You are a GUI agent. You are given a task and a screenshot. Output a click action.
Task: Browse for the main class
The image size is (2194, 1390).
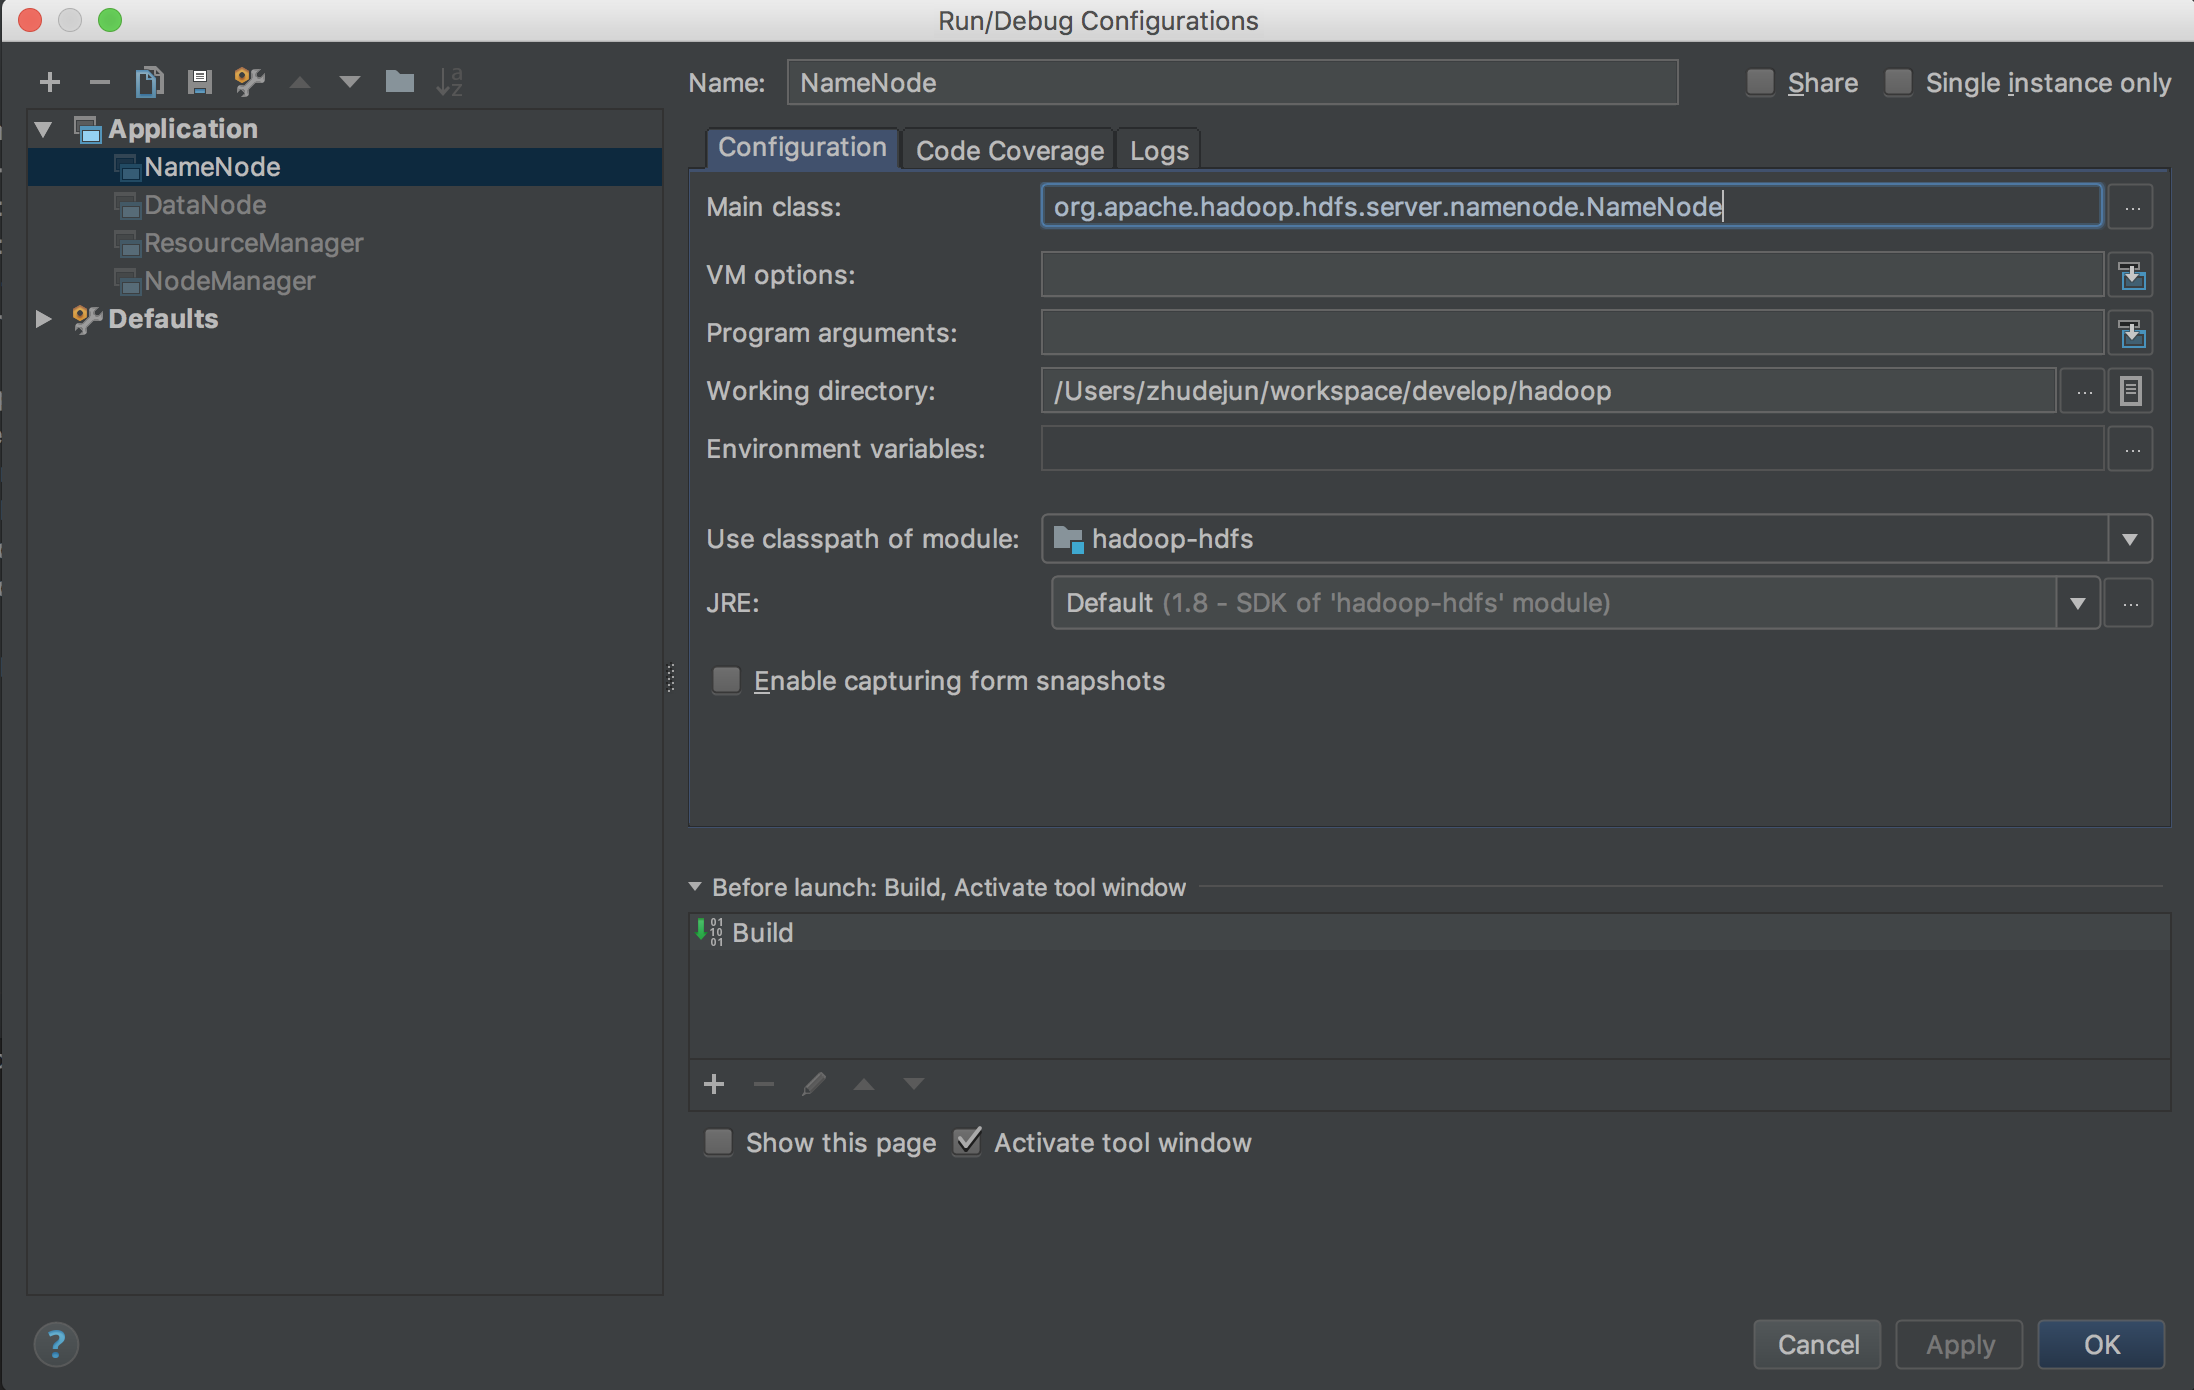coord(2131,207)
